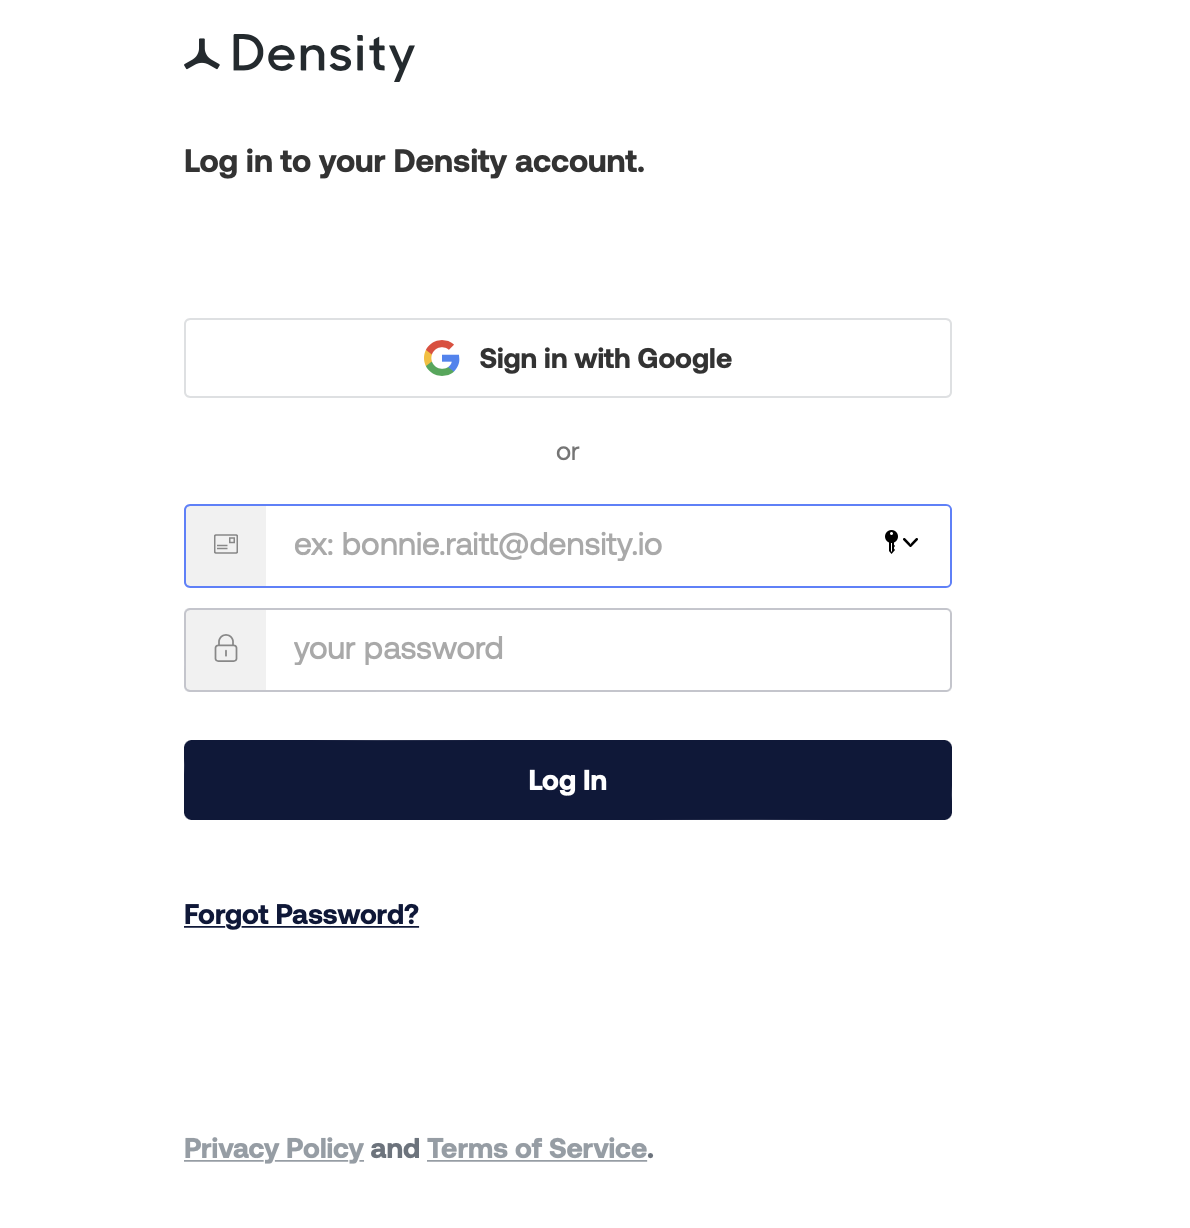The image size is (1190, 1228).
Task: Click the Google G logo
Action: (442, 358)
